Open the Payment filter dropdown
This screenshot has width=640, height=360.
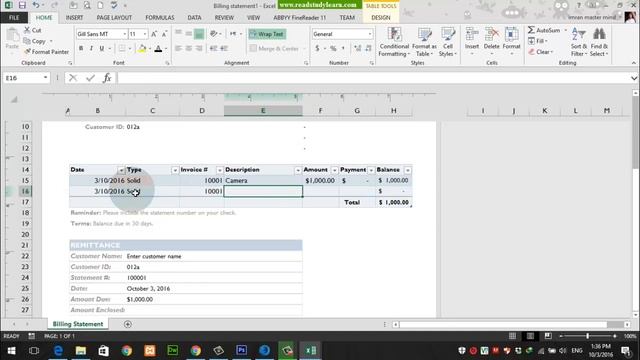tap(371, 170)
